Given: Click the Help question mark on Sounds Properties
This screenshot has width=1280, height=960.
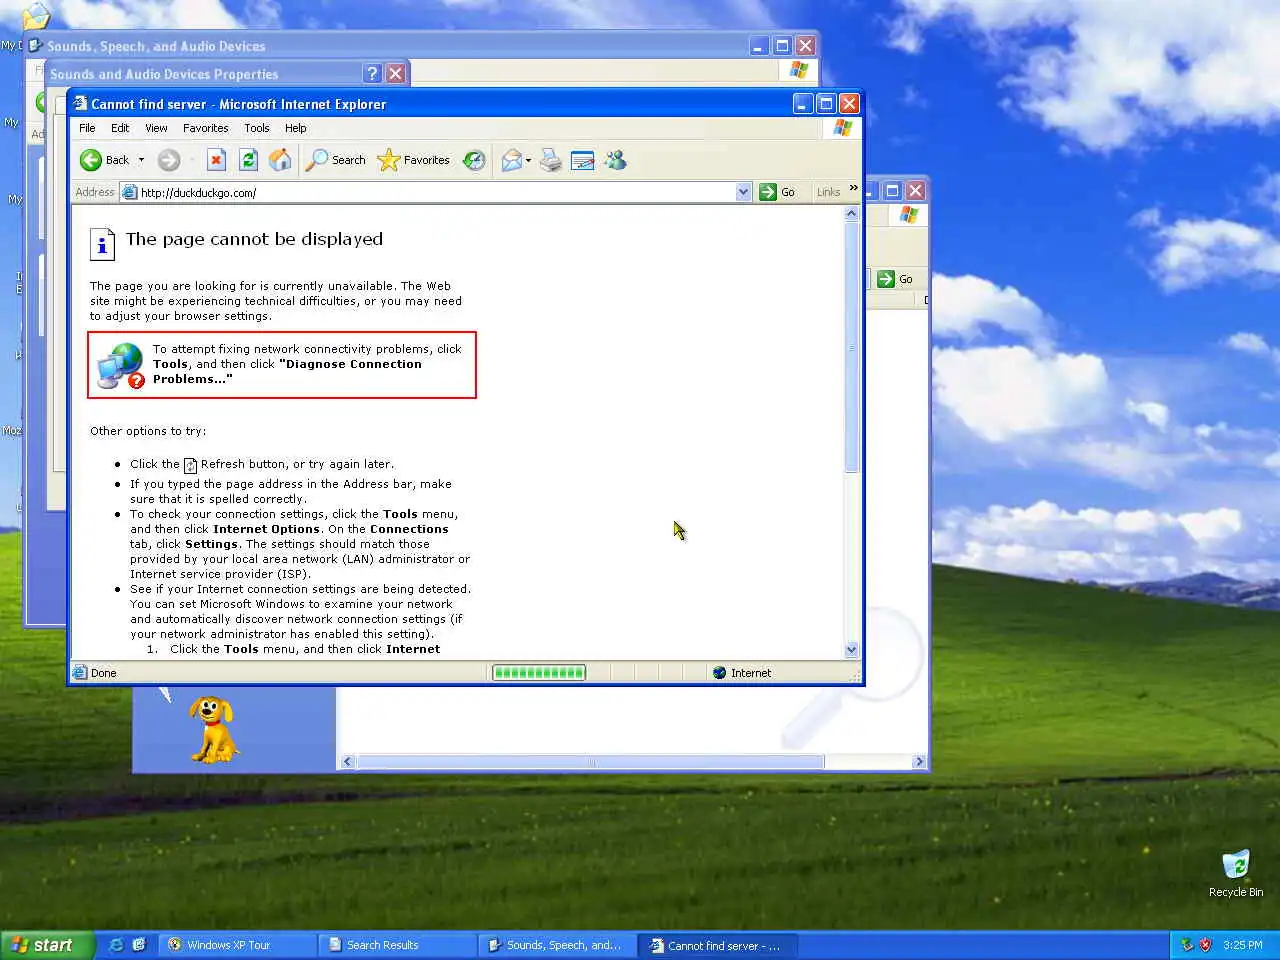Looking at the screenshot, I should [372, 73].
